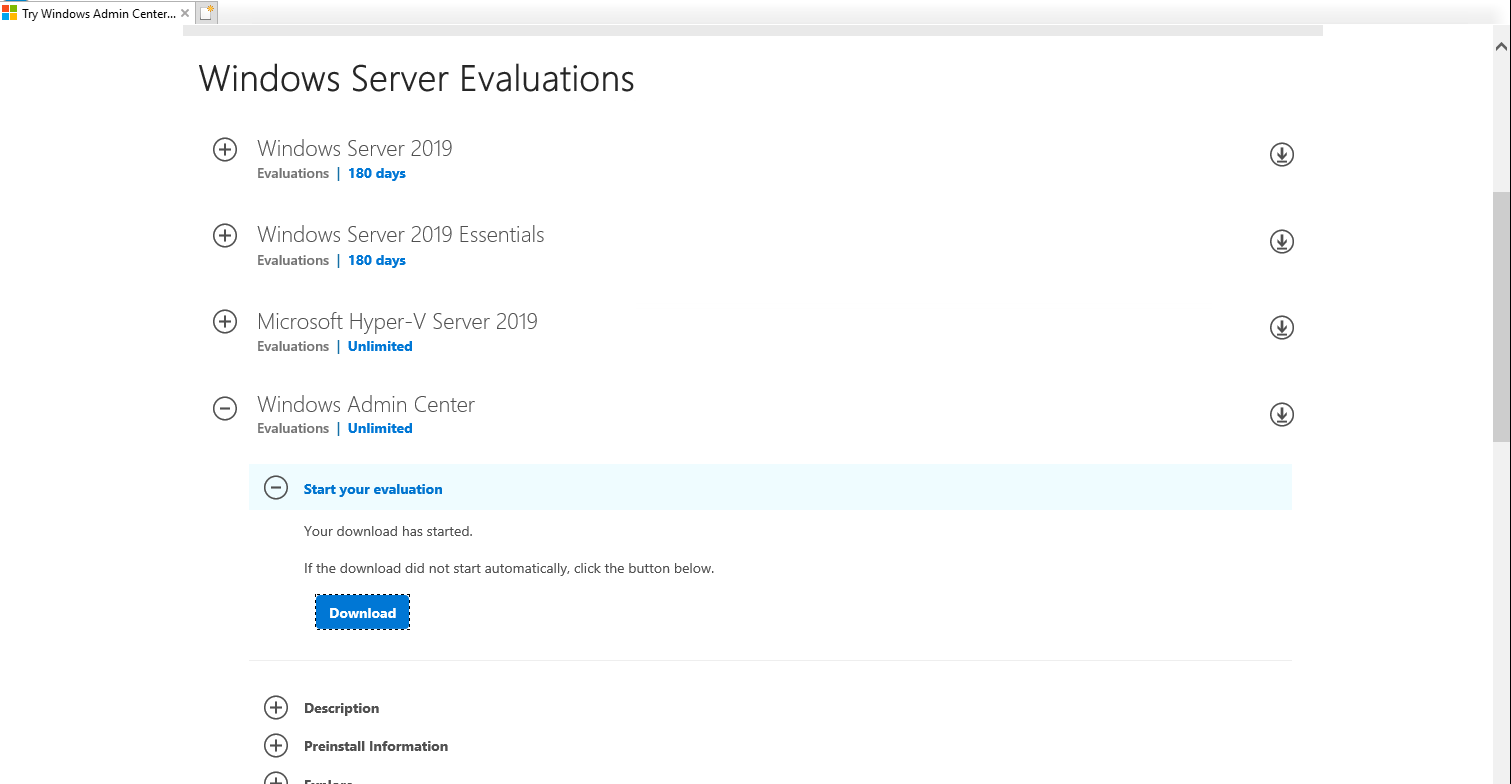
Task: Click the 'Your download has started.' text
Action: (x=388, y=531)
